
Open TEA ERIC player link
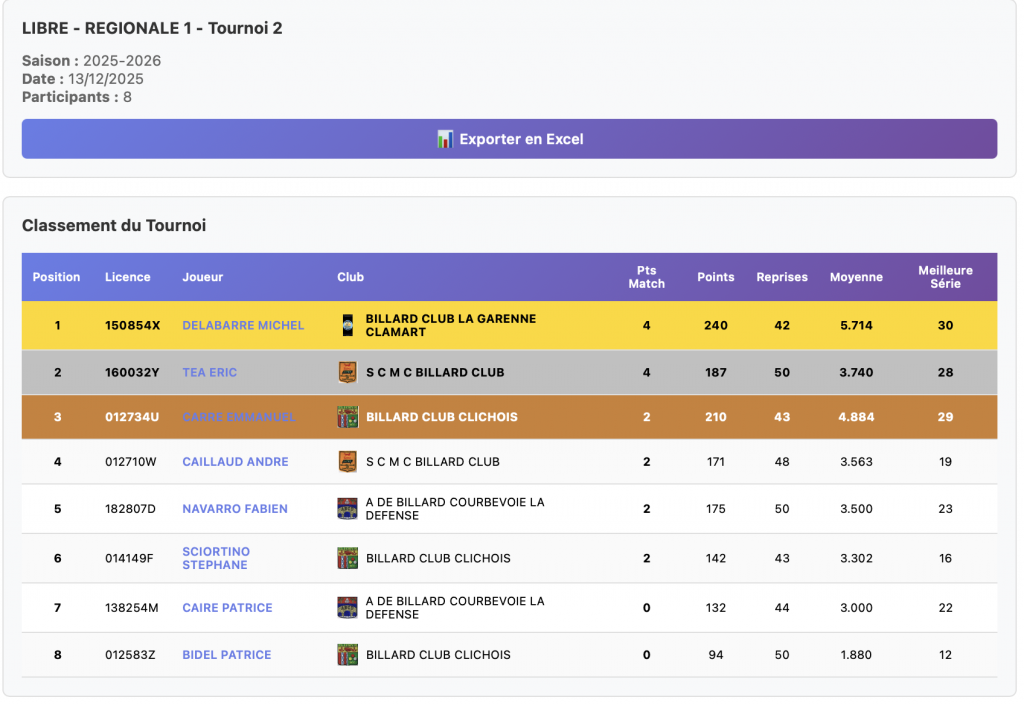click(209, 373)
